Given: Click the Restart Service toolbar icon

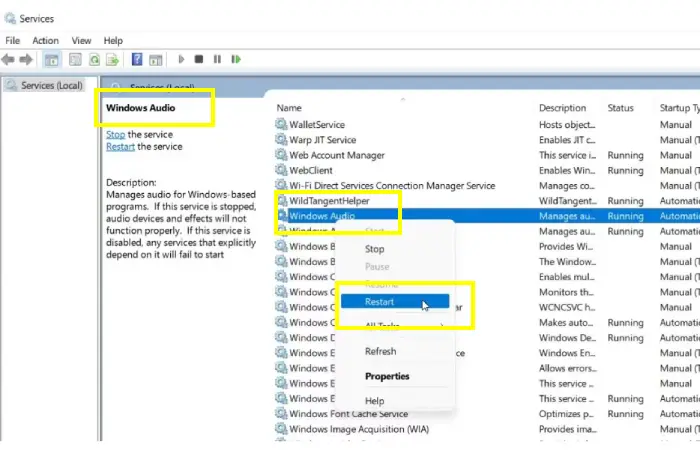Looking at the screenshot, I should (x=236, y=59).
